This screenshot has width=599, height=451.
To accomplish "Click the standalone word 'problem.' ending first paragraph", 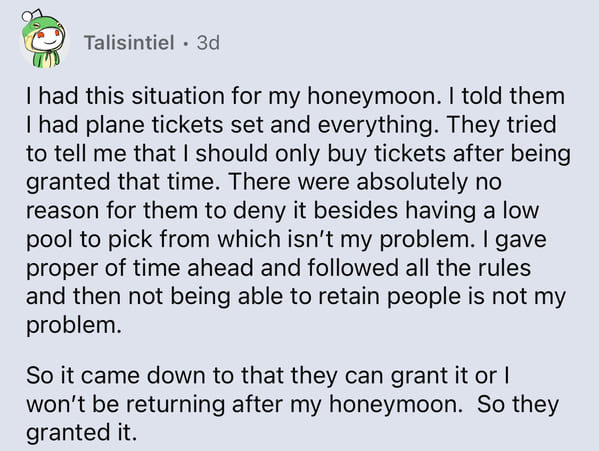I will tap(74, 325).
